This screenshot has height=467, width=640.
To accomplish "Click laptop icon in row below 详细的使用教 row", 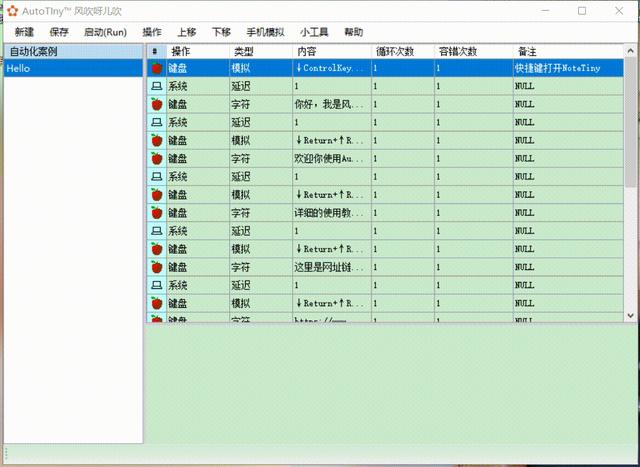I will pos(157,231).
